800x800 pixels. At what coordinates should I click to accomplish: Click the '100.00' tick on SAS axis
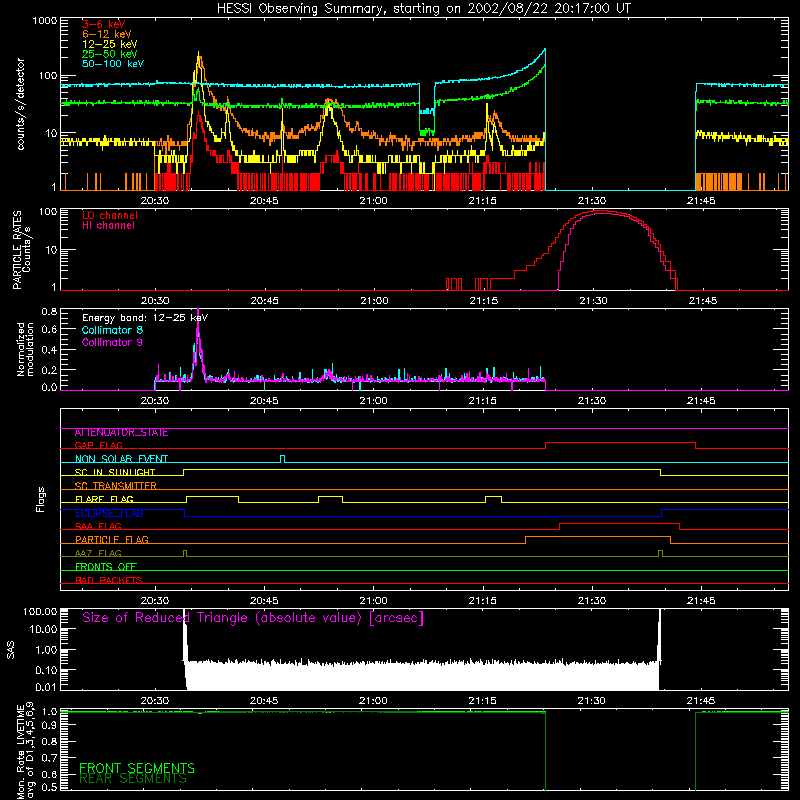click(40, 612)
